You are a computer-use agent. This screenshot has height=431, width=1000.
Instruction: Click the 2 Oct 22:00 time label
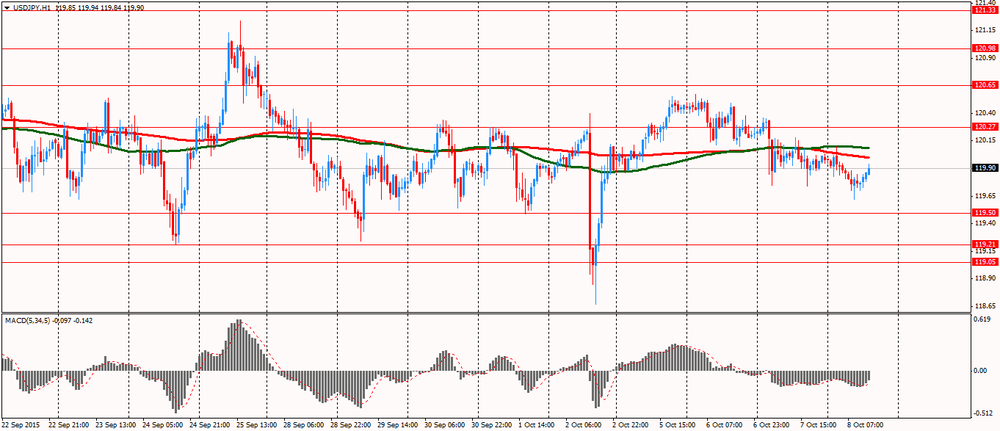[x=630, y=423]
